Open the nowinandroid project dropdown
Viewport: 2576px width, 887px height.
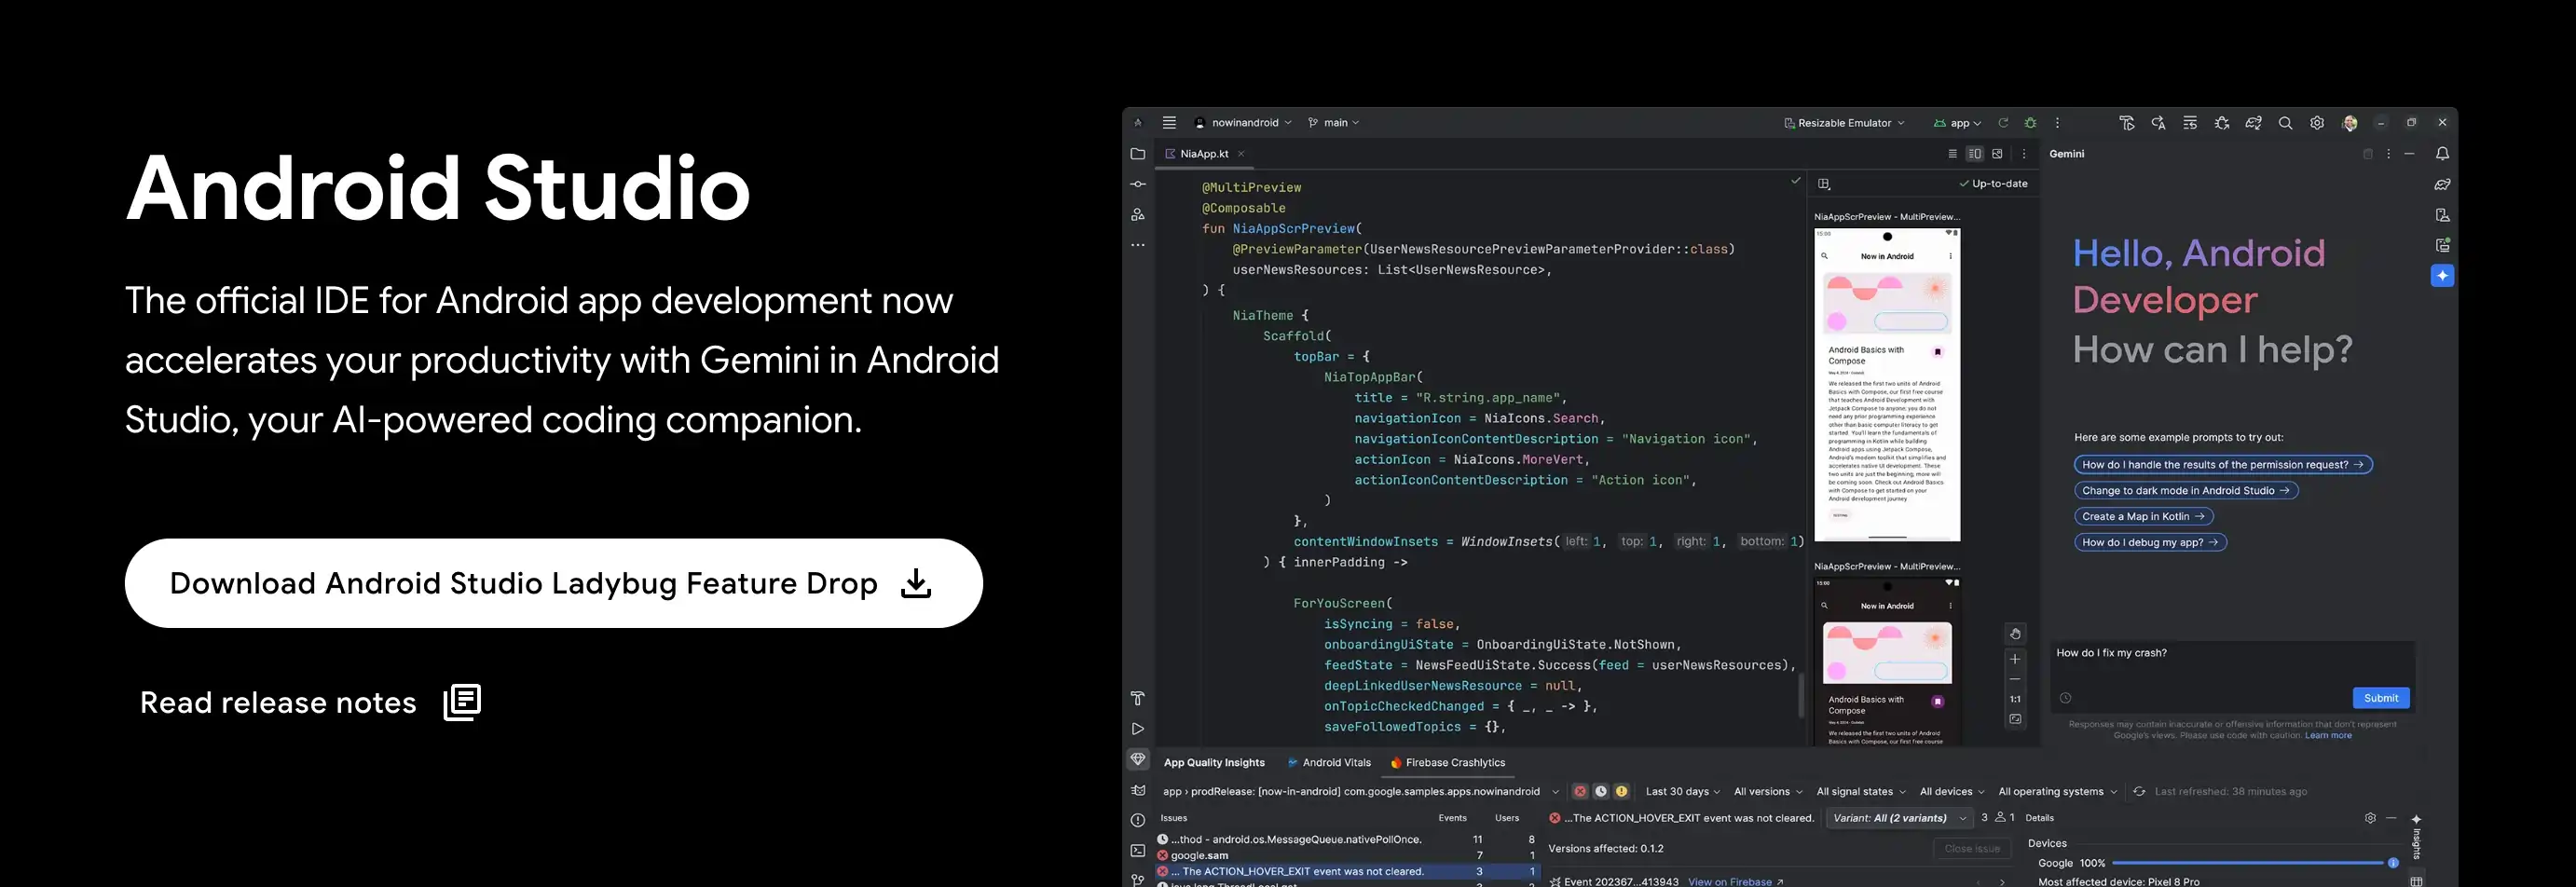click(1243, 123)
